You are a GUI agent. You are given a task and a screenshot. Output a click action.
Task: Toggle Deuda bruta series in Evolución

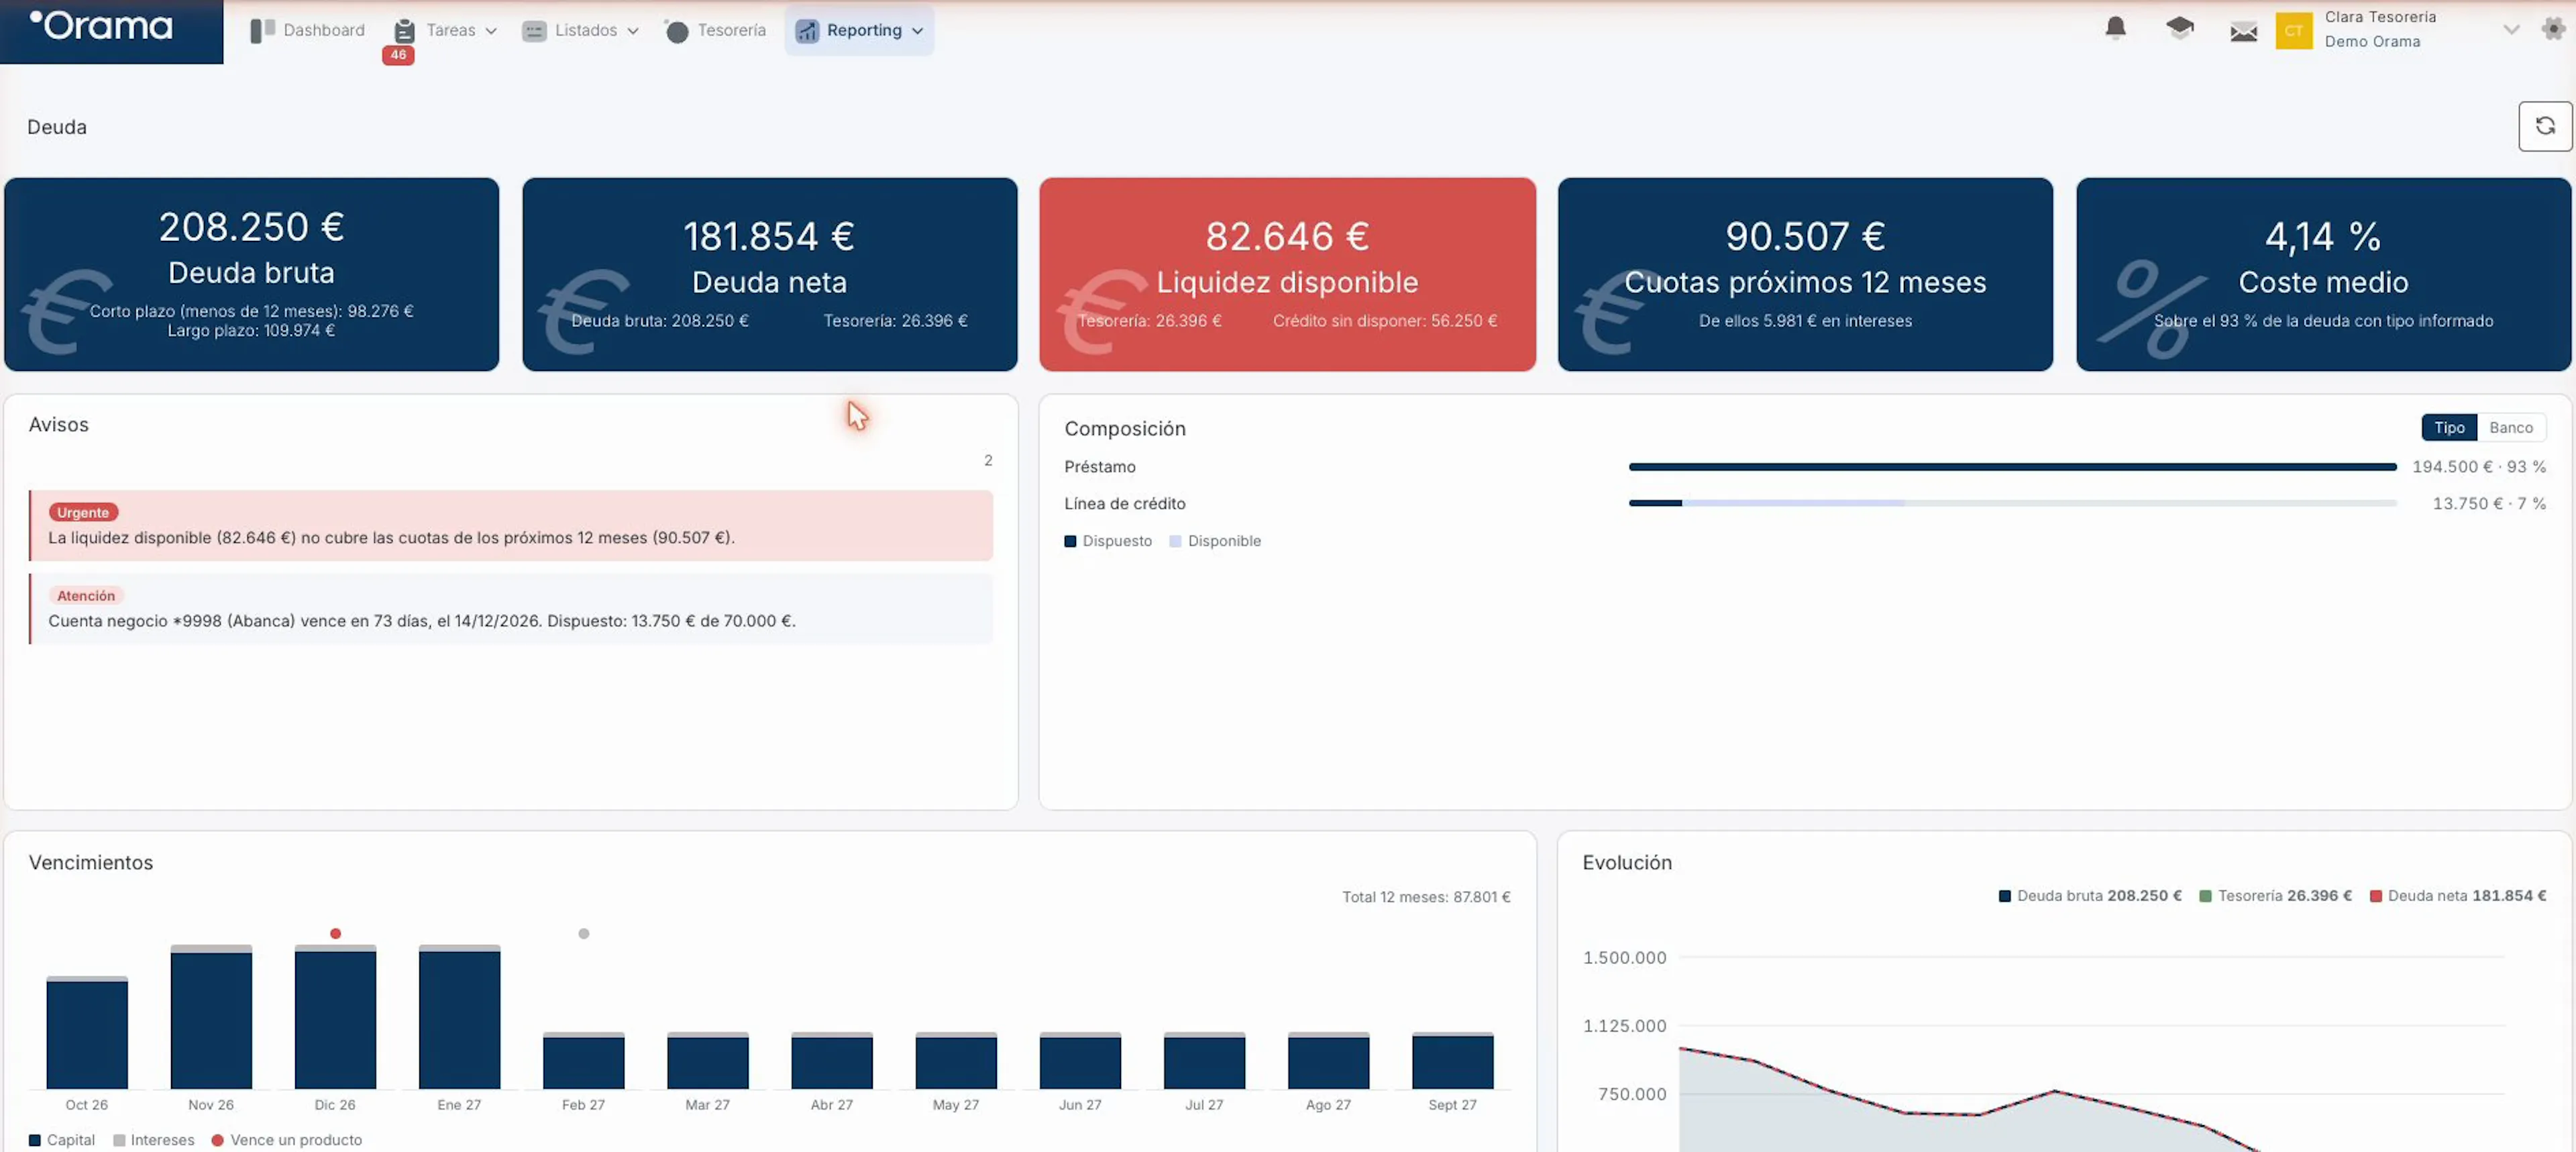(x=2089, y=896)
